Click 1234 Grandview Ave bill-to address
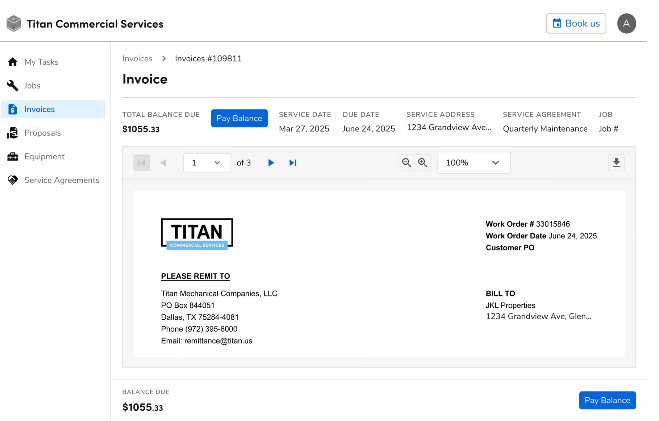 point(538,316)
